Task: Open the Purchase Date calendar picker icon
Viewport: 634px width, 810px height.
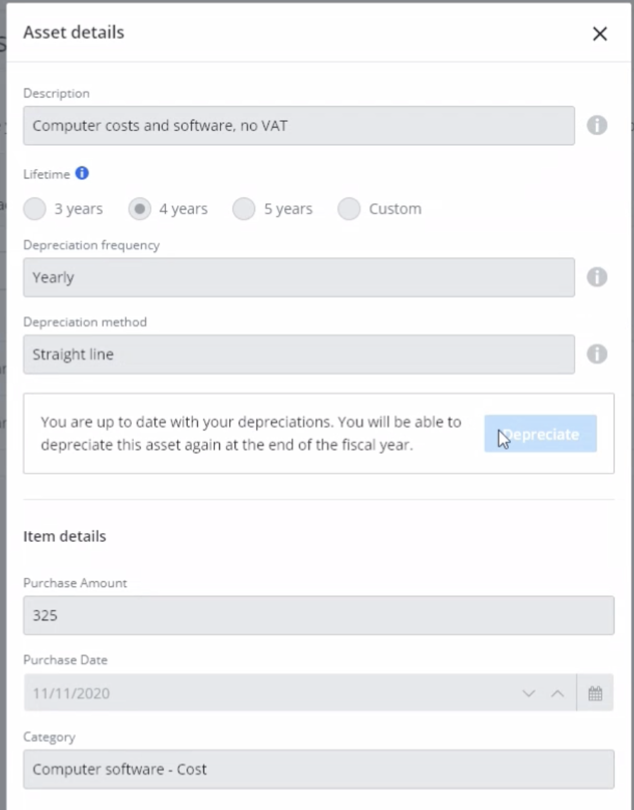Action: coord(595,693)
